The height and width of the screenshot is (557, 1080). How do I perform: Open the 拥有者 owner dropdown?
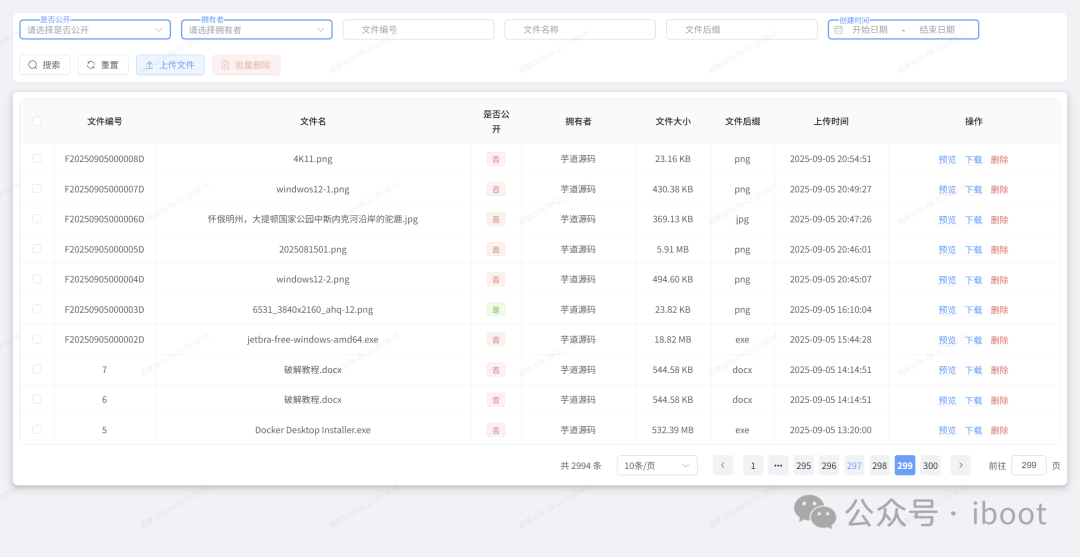[x=257, y=30]
